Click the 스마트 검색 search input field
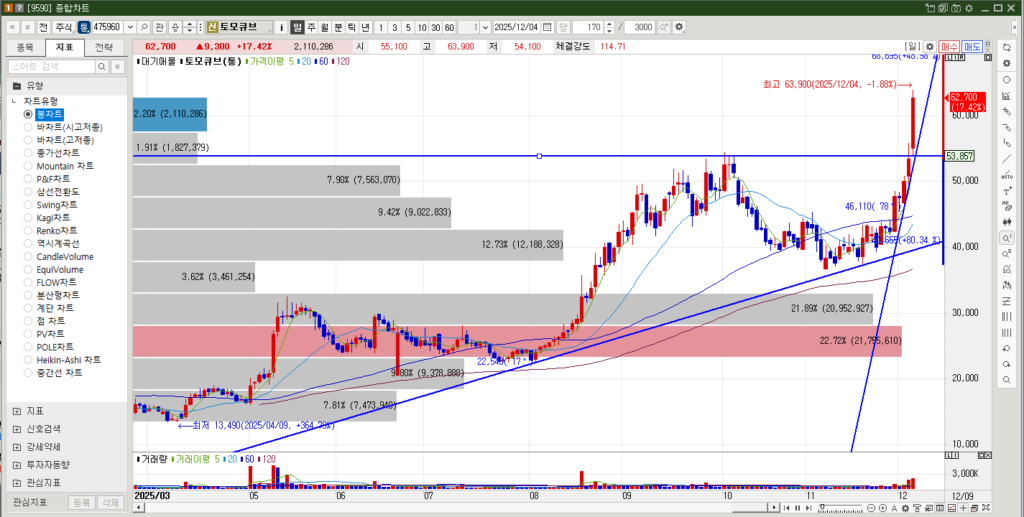1024x517 pixels. tap(55, 66)
